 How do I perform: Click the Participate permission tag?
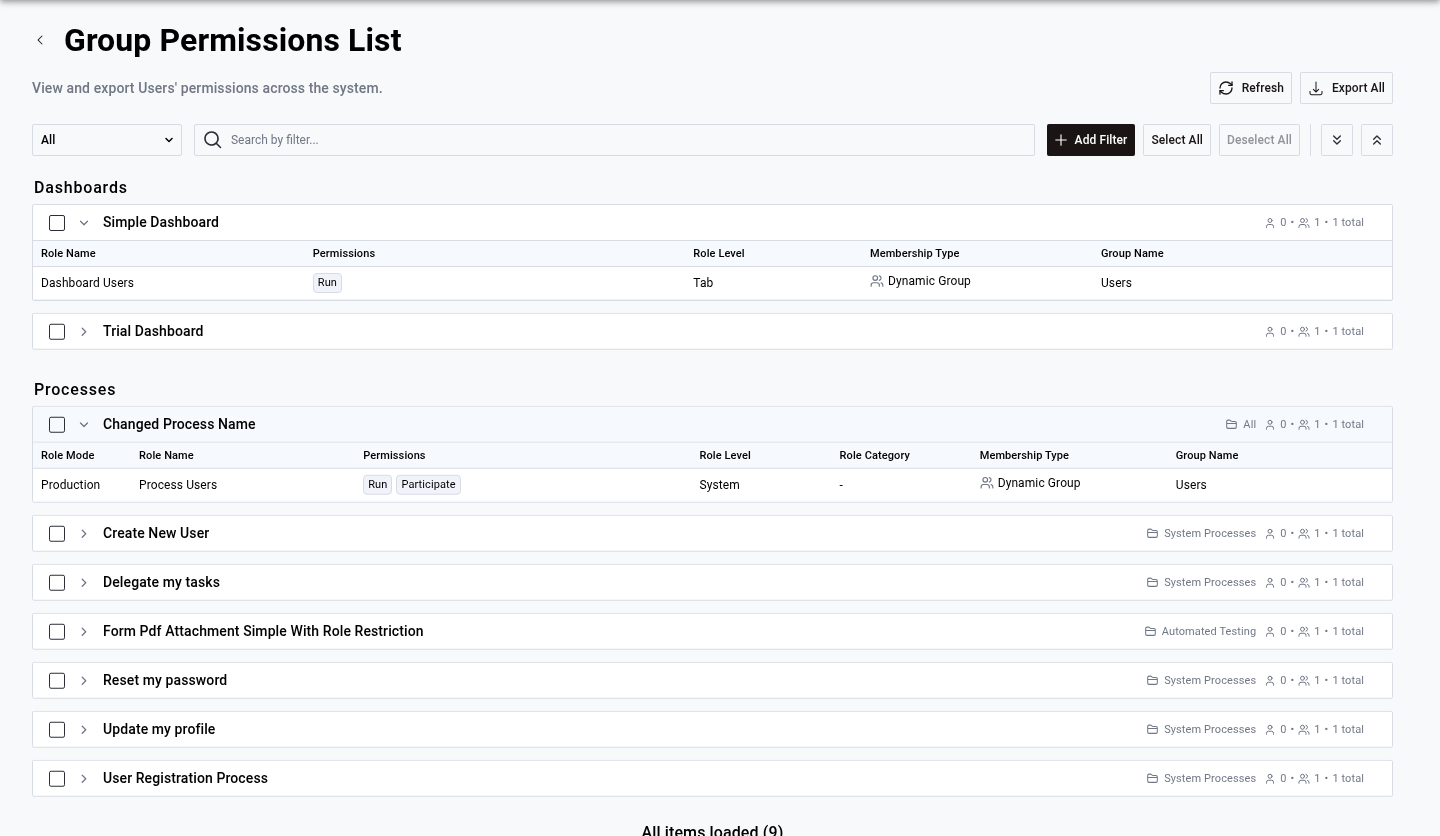coord(428,484)
